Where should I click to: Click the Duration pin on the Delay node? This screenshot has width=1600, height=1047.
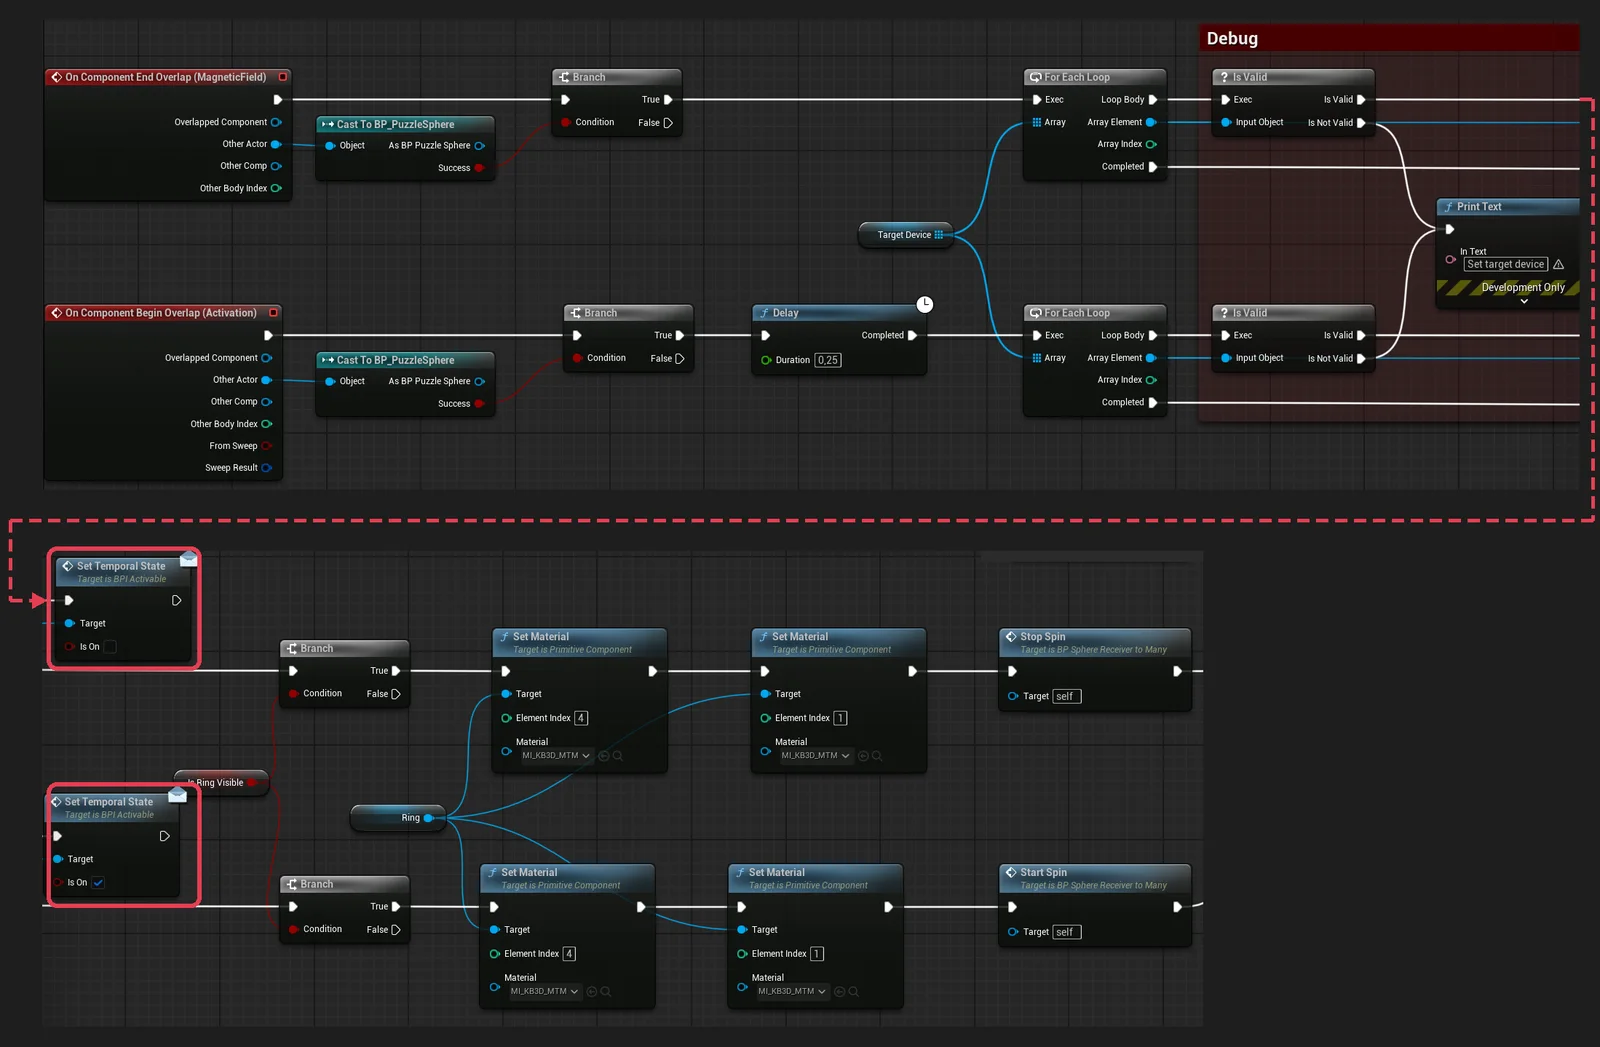tap(766, 360)
